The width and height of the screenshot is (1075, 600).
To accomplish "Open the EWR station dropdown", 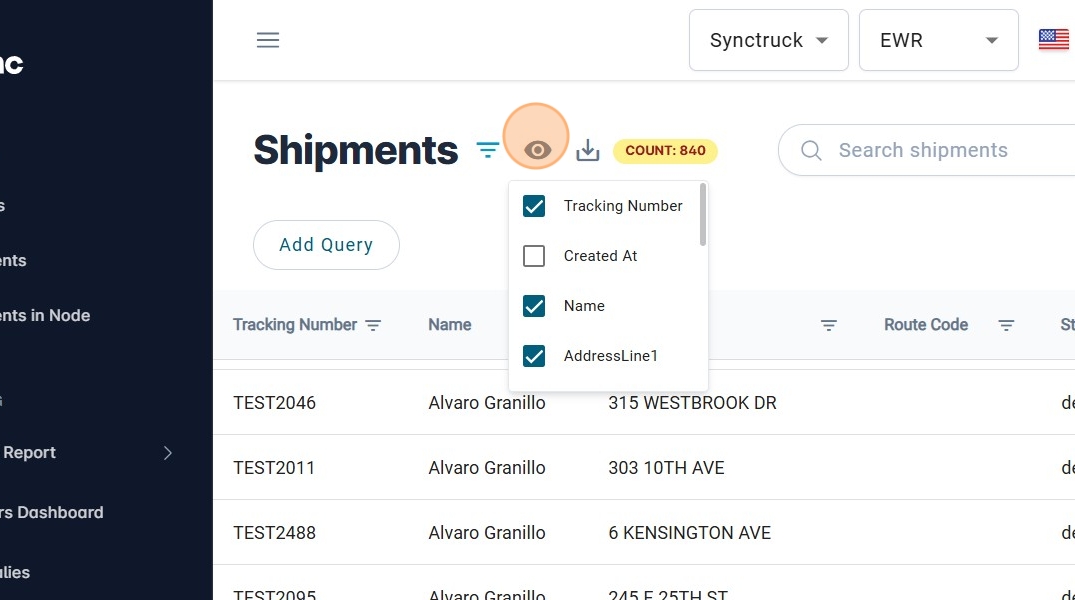I will click(938, 40).
